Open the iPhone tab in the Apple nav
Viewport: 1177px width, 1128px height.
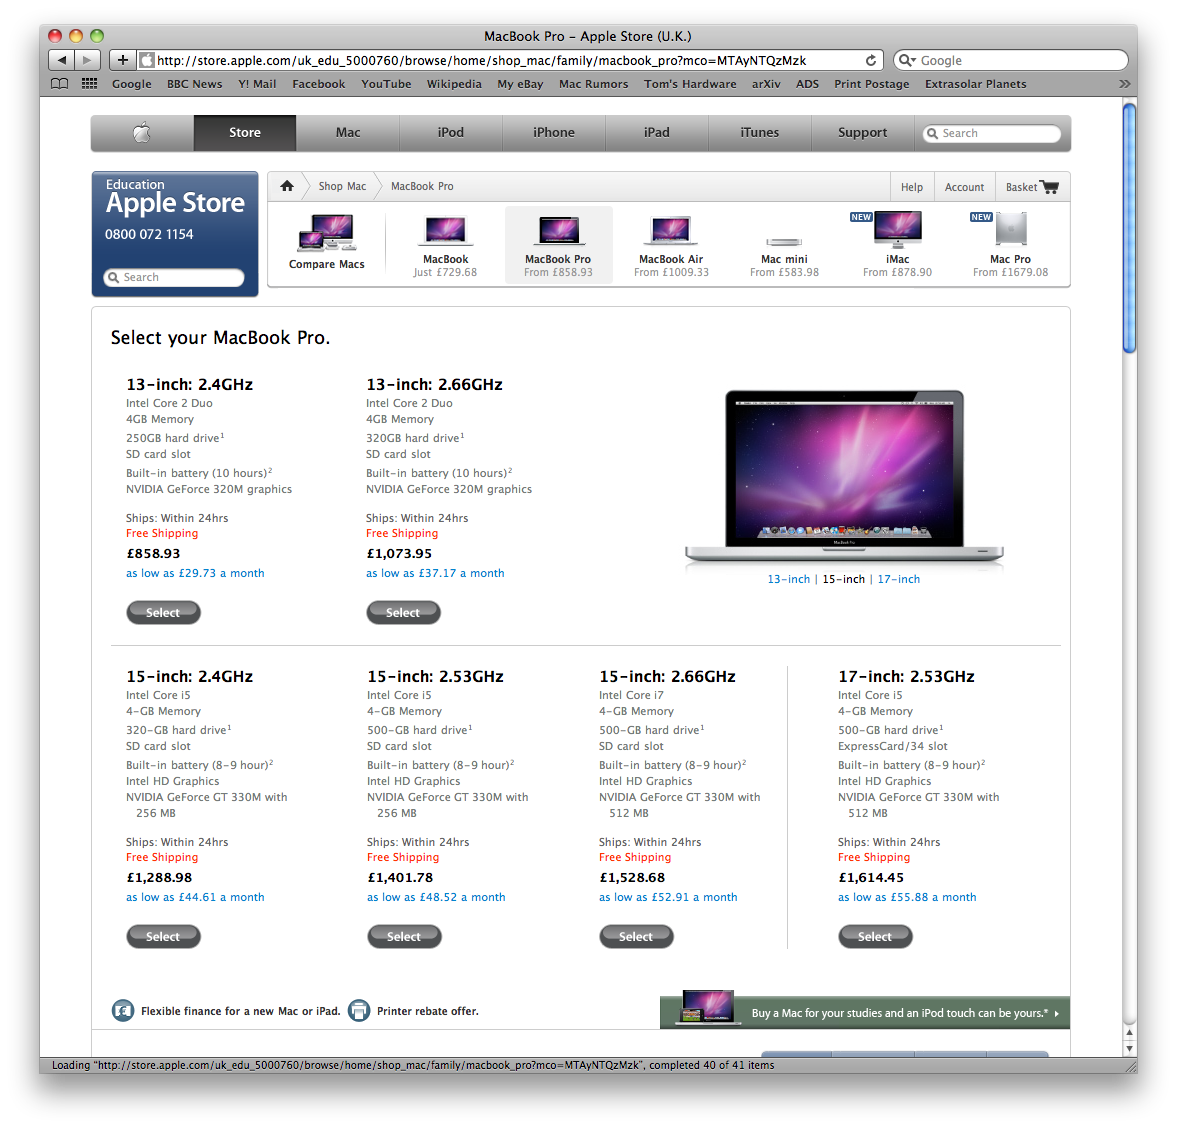click(x=554, y=133)
